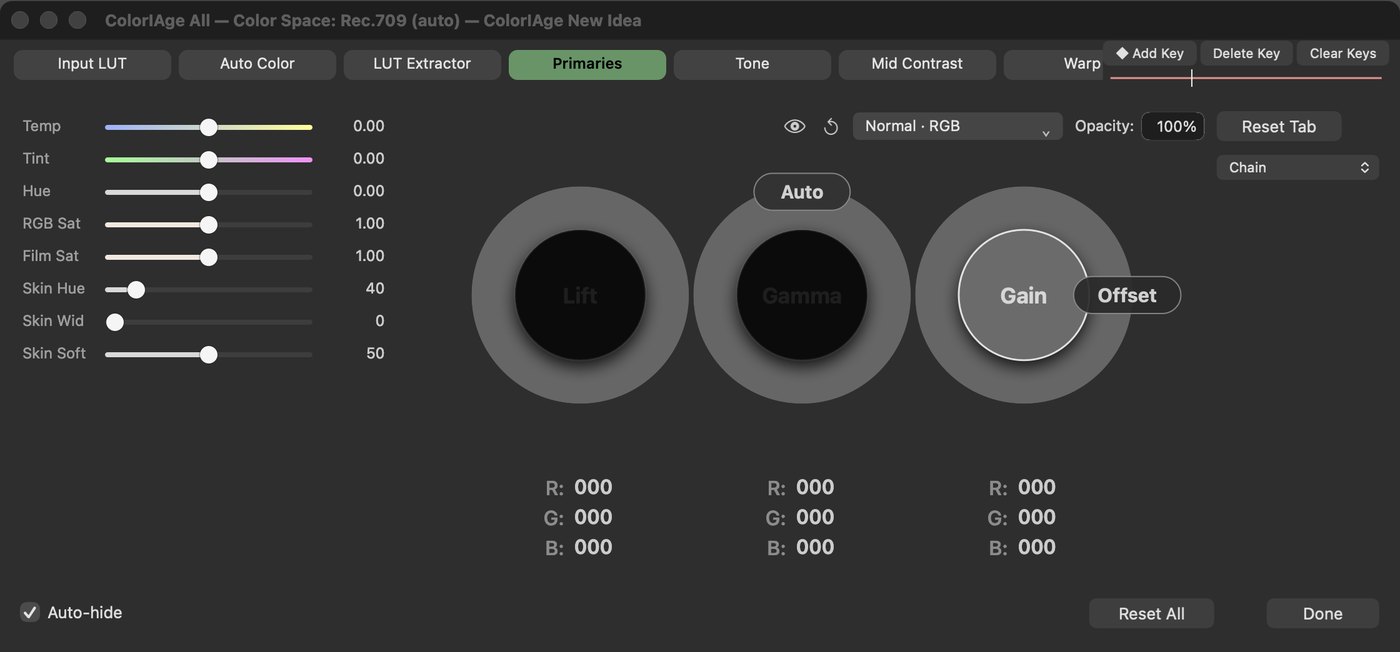
Task: Click the Gamma color wheel center
Action: 802,295
